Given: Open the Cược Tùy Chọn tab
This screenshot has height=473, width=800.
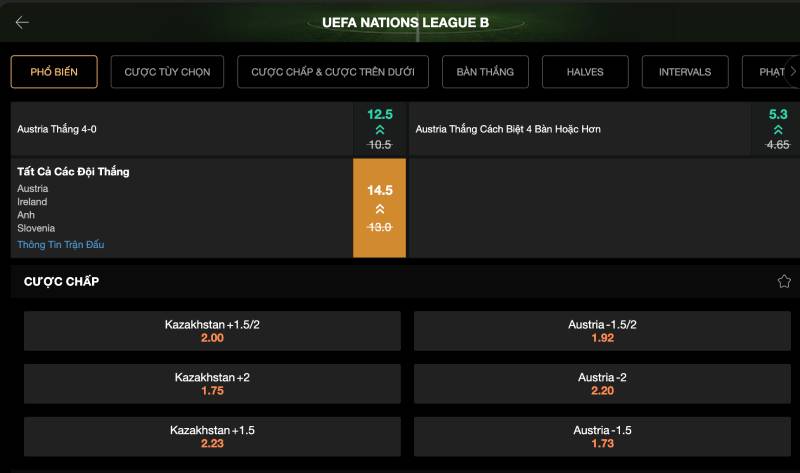Looking at the screenshot, I should click(167, 72).
